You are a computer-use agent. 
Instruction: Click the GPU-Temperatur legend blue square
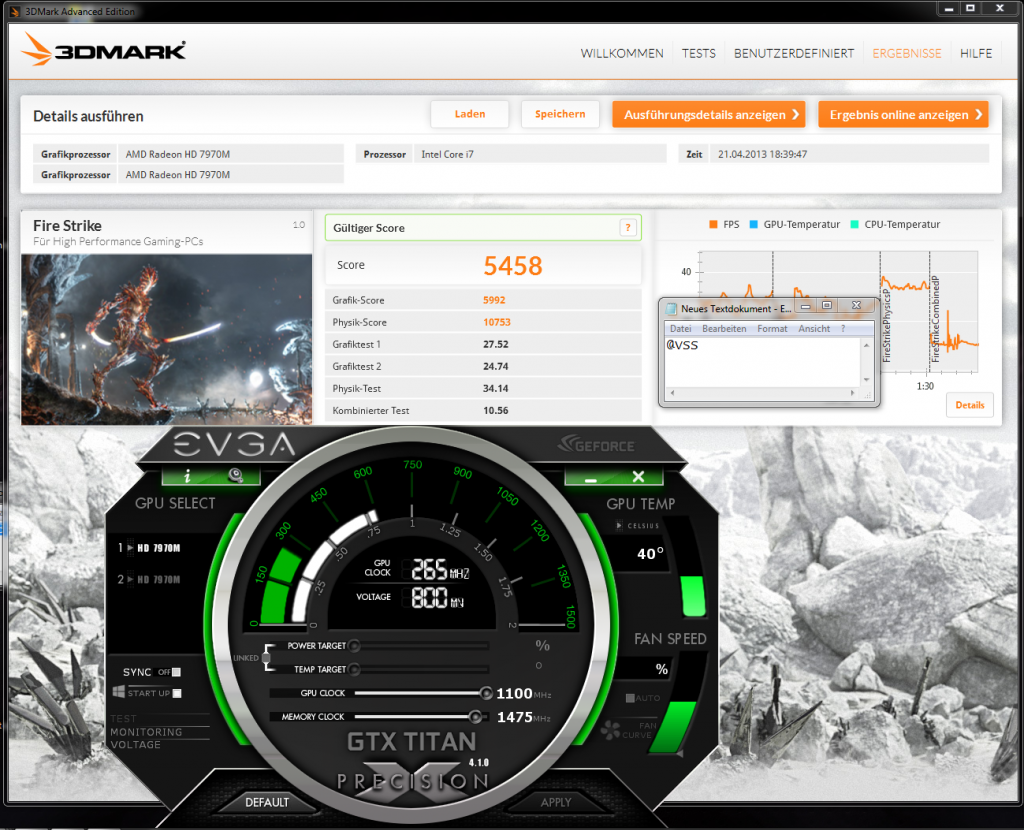coord(754,225)
